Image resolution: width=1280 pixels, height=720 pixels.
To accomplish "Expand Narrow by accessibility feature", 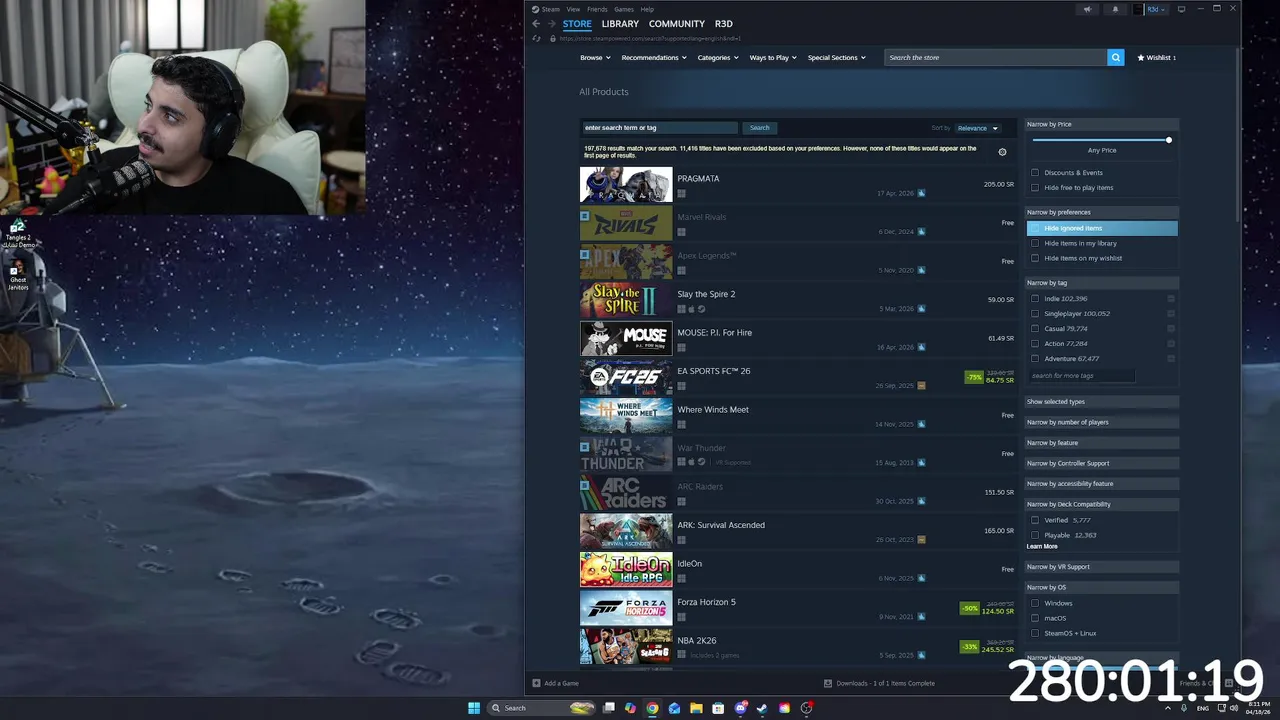I will point(1102,484).
